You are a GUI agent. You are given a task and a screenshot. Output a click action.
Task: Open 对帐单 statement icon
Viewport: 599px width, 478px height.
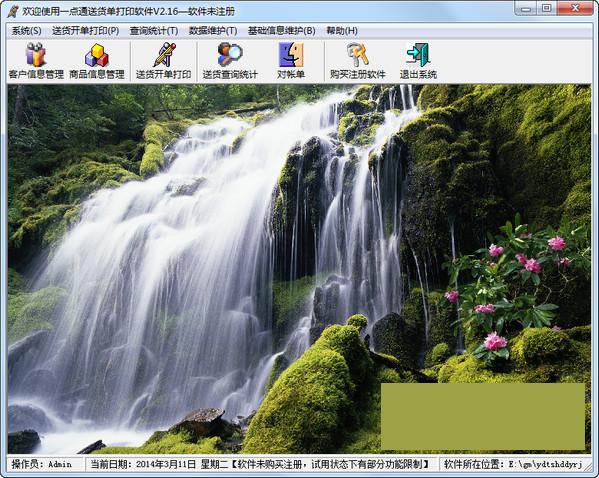coord(291,61)
